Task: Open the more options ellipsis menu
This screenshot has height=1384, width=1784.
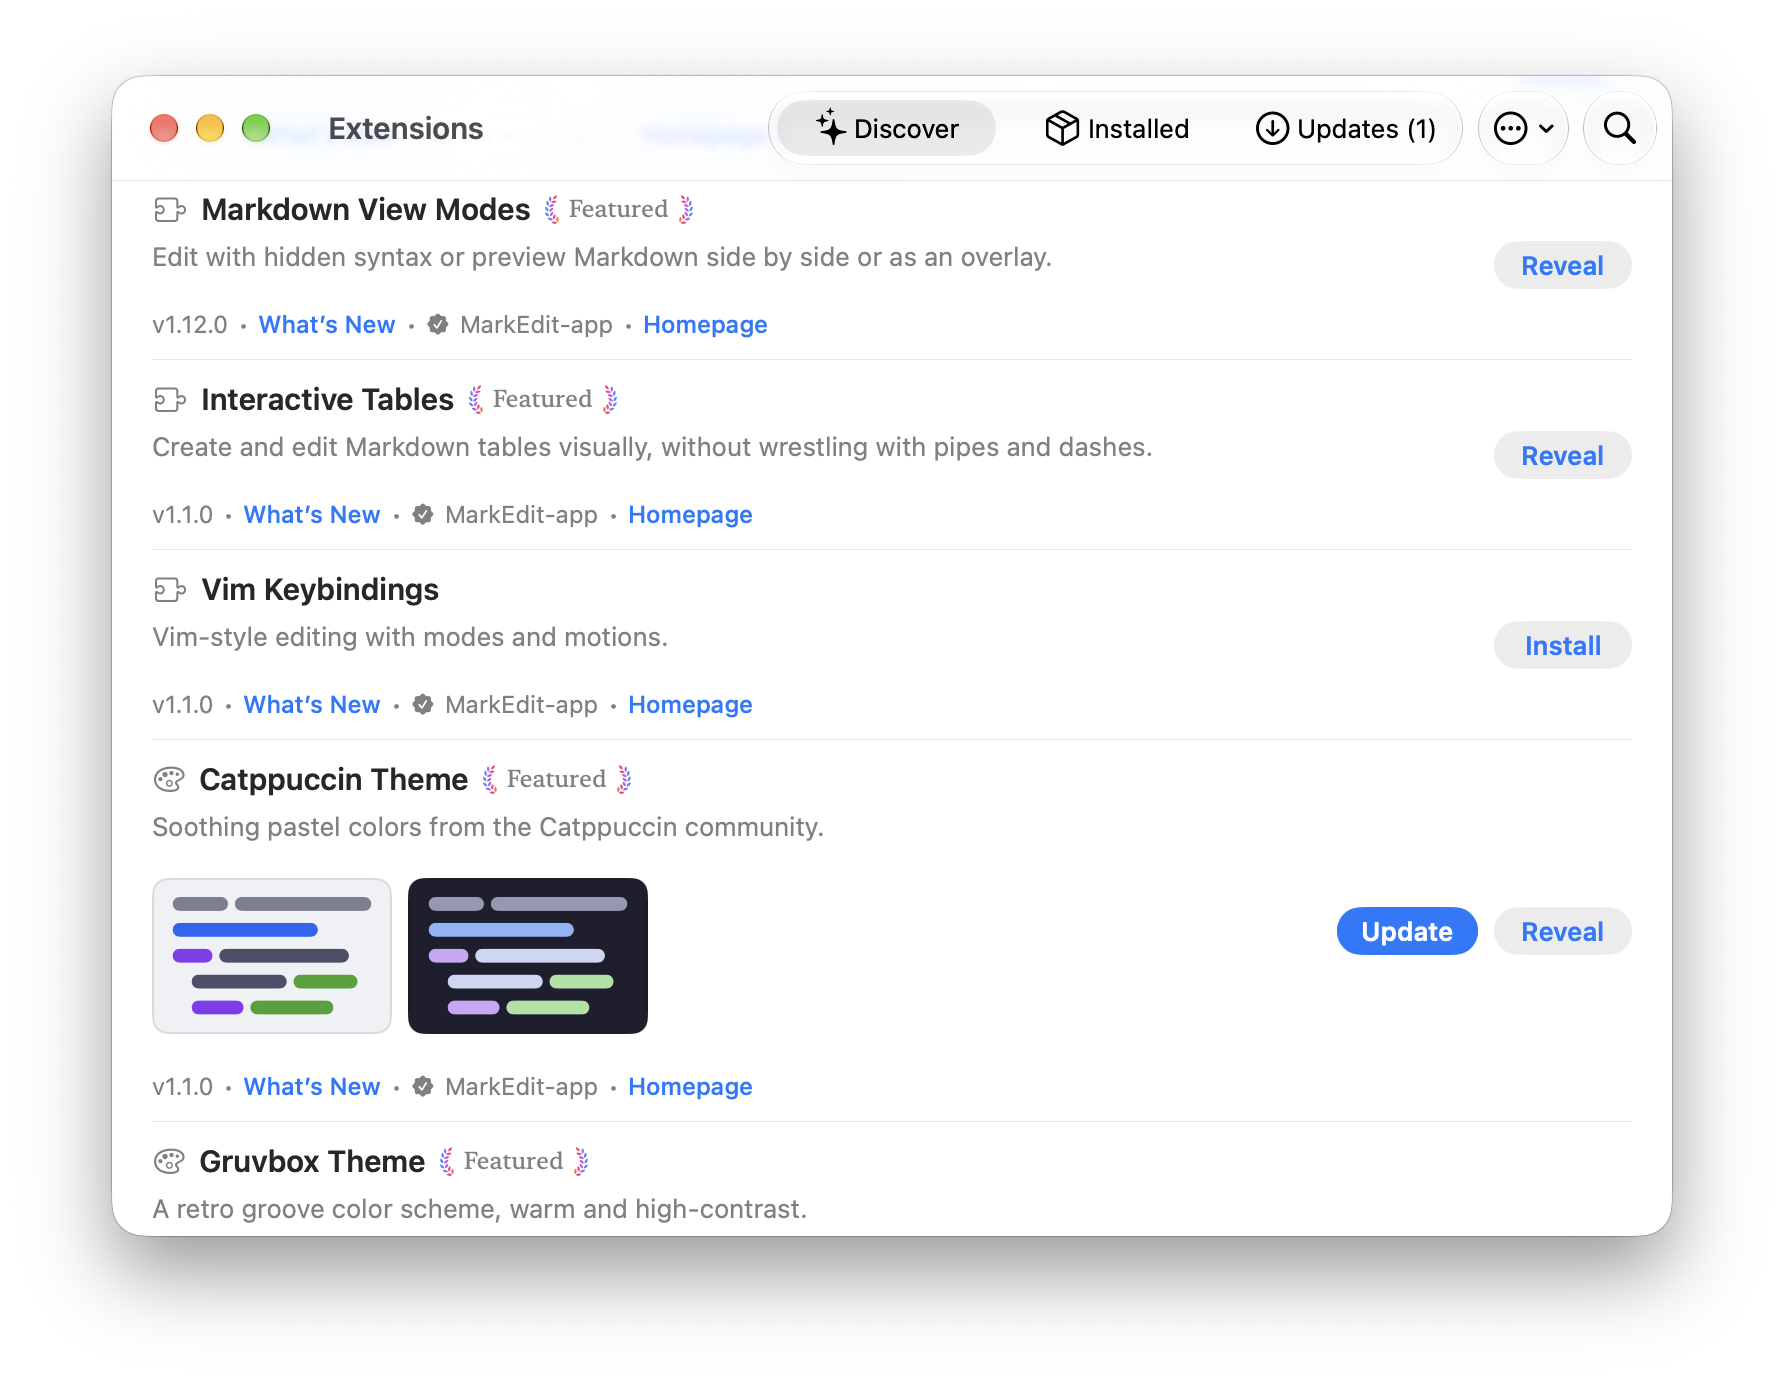Action: pos(1523,128)
